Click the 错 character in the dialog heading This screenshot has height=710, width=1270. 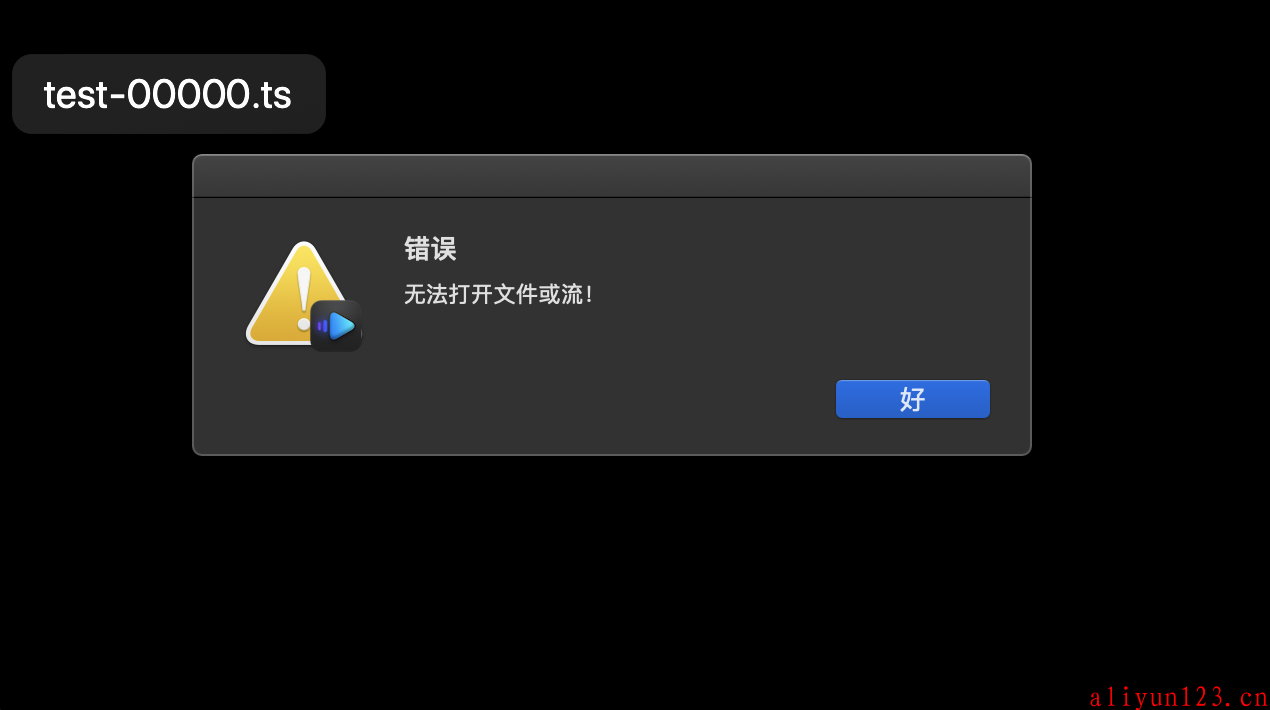coord(417,249)
